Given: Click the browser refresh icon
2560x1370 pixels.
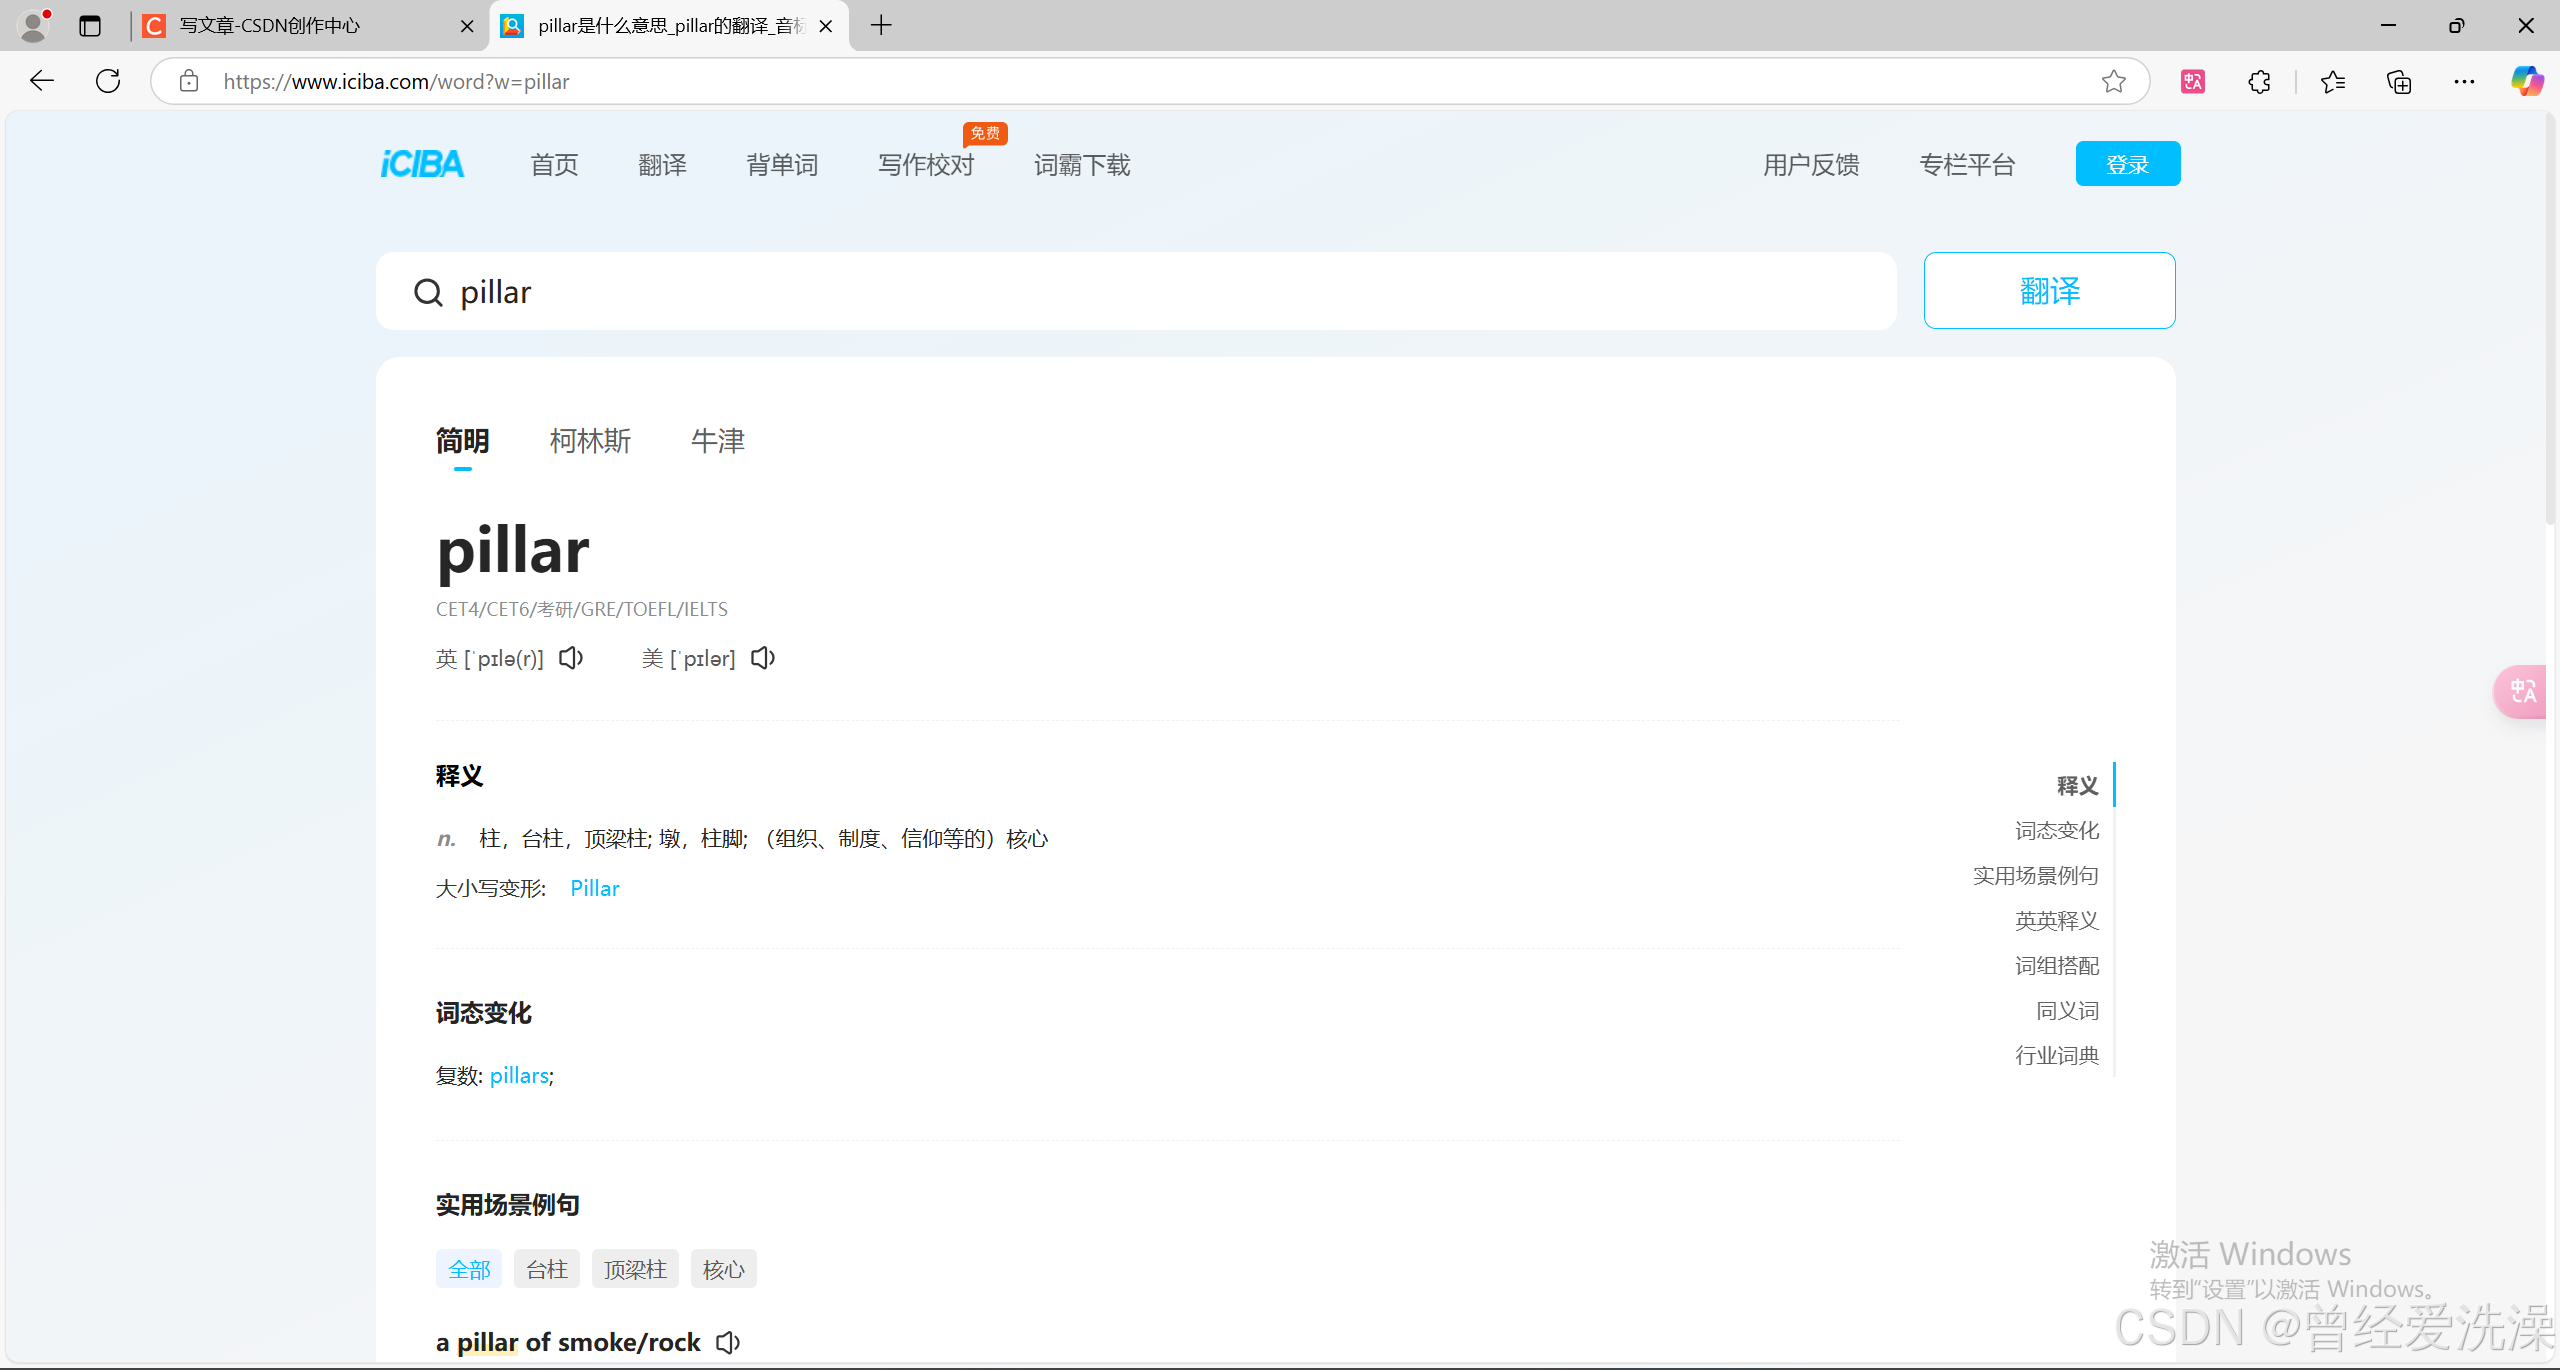Looking at the screenshot, I should (108, 81).
